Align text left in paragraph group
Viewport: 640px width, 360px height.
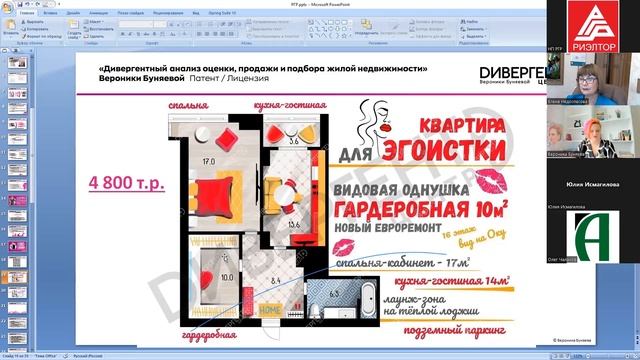(199, 34)
